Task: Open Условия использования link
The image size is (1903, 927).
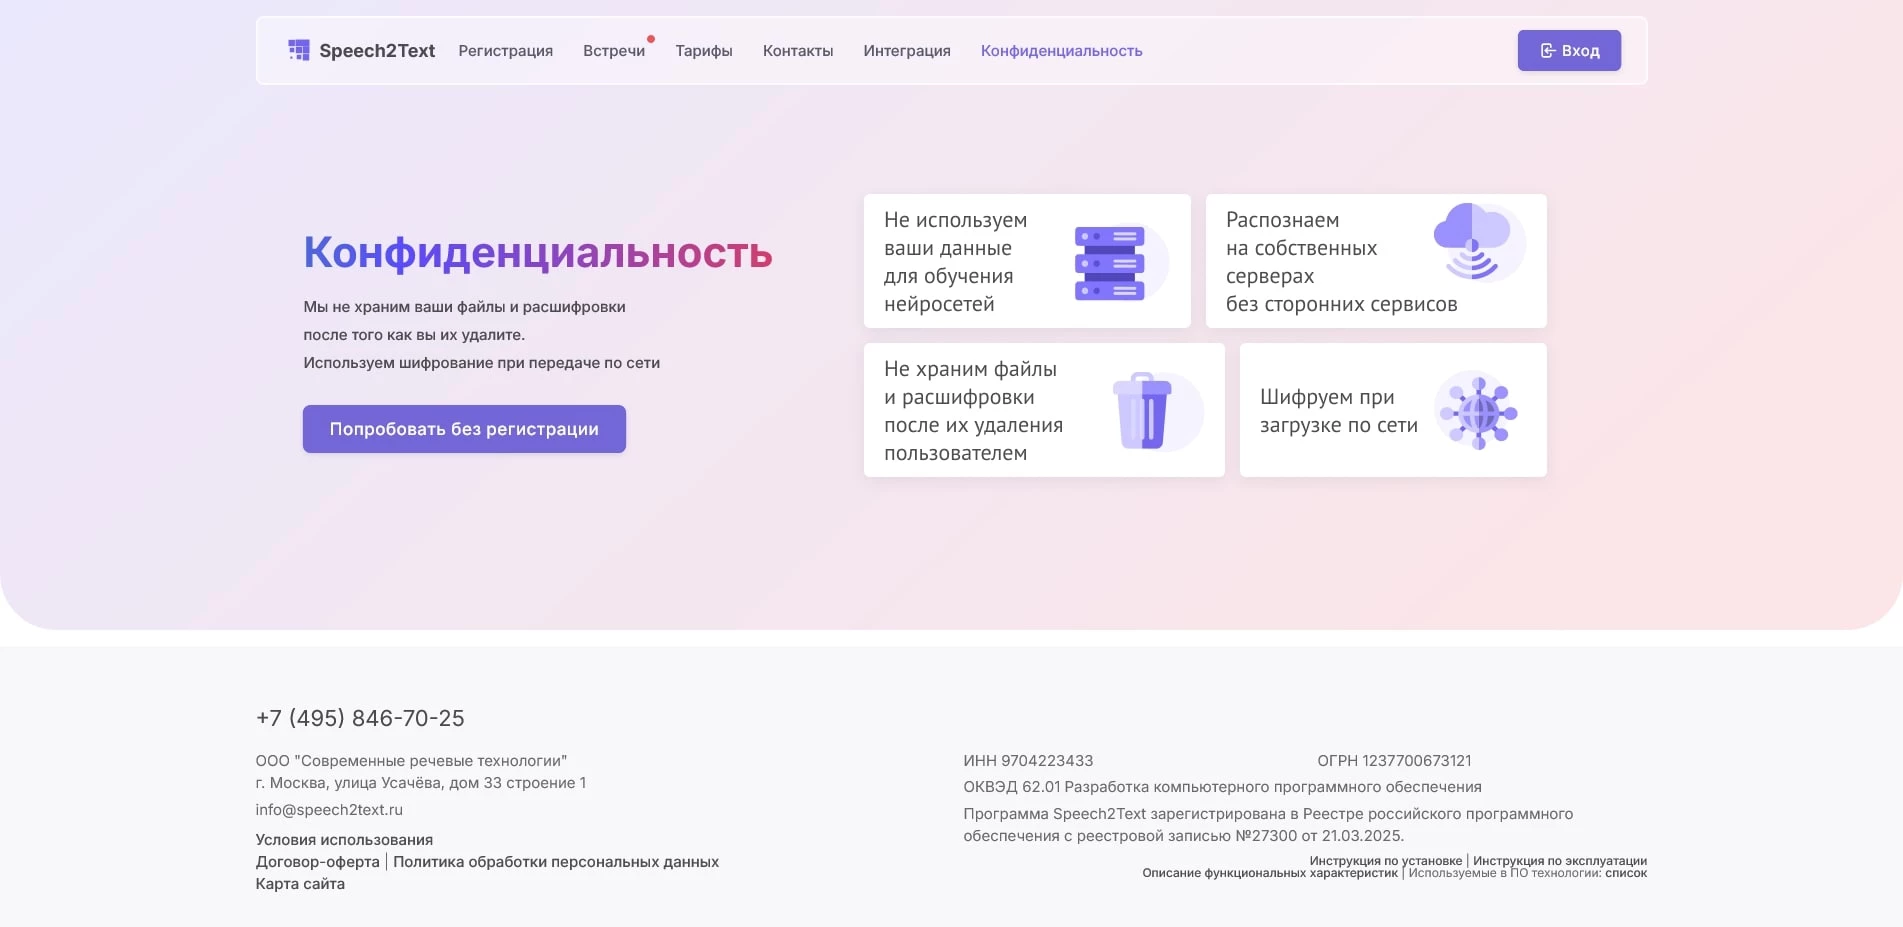Action: [x=344, y=840]
